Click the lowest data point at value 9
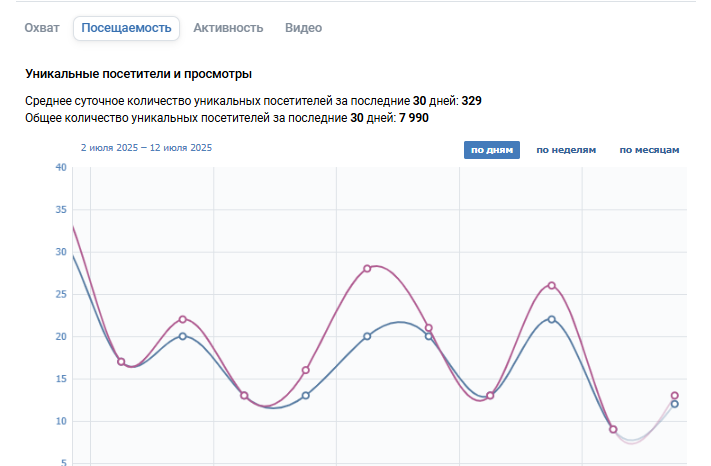 [613, 429]
